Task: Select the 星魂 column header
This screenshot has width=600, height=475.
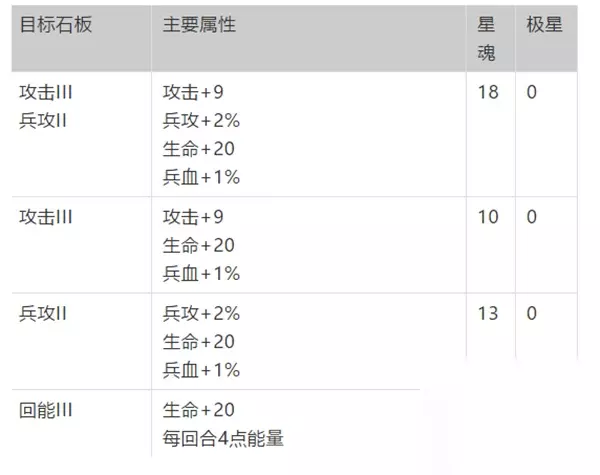Action: point(486,38)
